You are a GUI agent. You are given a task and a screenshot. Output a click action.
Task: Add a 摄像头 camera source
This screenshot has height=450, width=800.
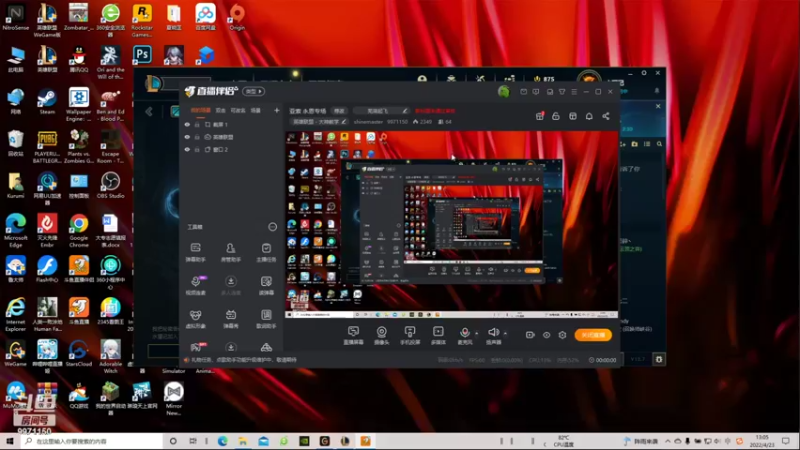pyautogui.click(x=382, y=335)
